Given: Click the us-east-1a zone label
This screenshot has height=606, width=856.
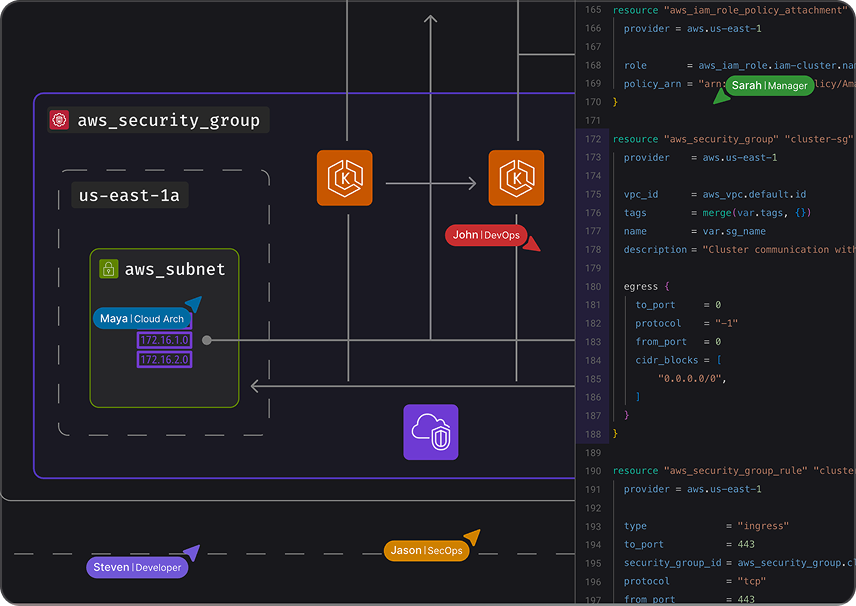Looking at the screenshot, I should click(x=129, y=195).
